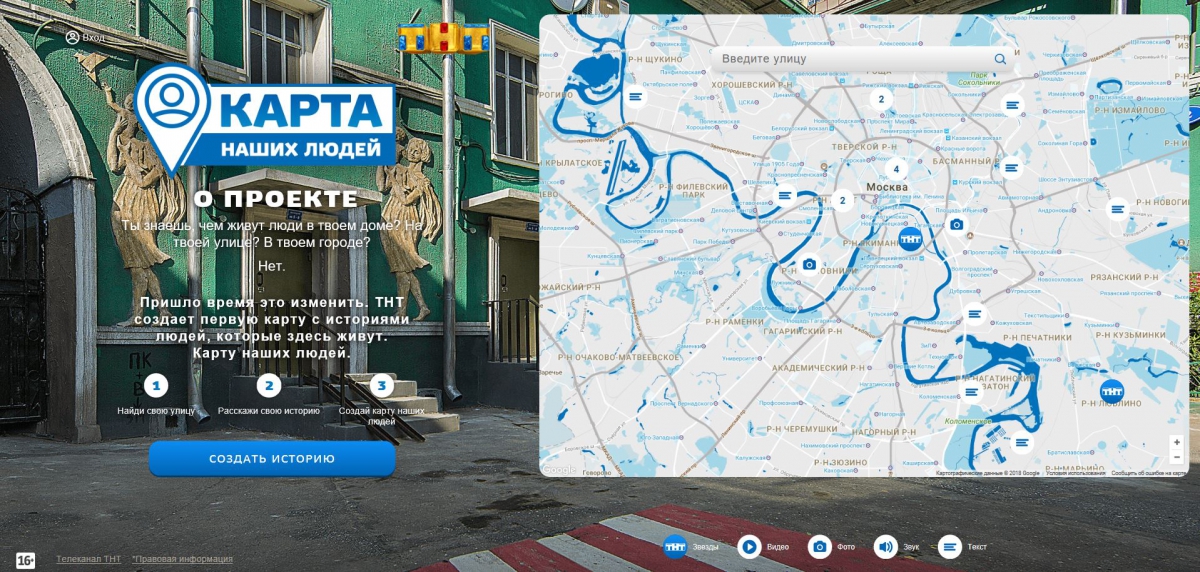1200x572 pixels.
Task: Open the text marker near Сокольники
Action: click(x=1013, y=104)
